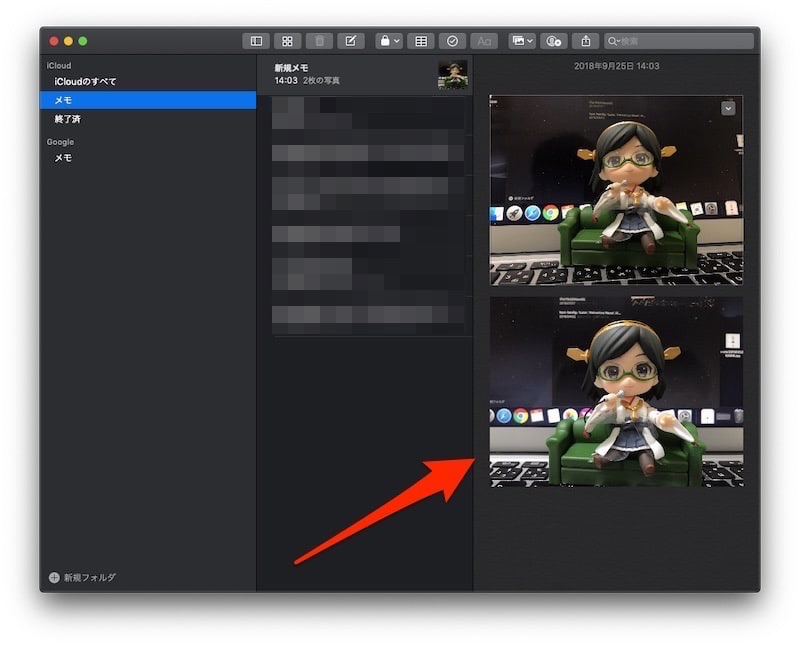Select the メモ folder under iCloud
The width and height of the screenshot is (800, 645).
tap(63, 100)
